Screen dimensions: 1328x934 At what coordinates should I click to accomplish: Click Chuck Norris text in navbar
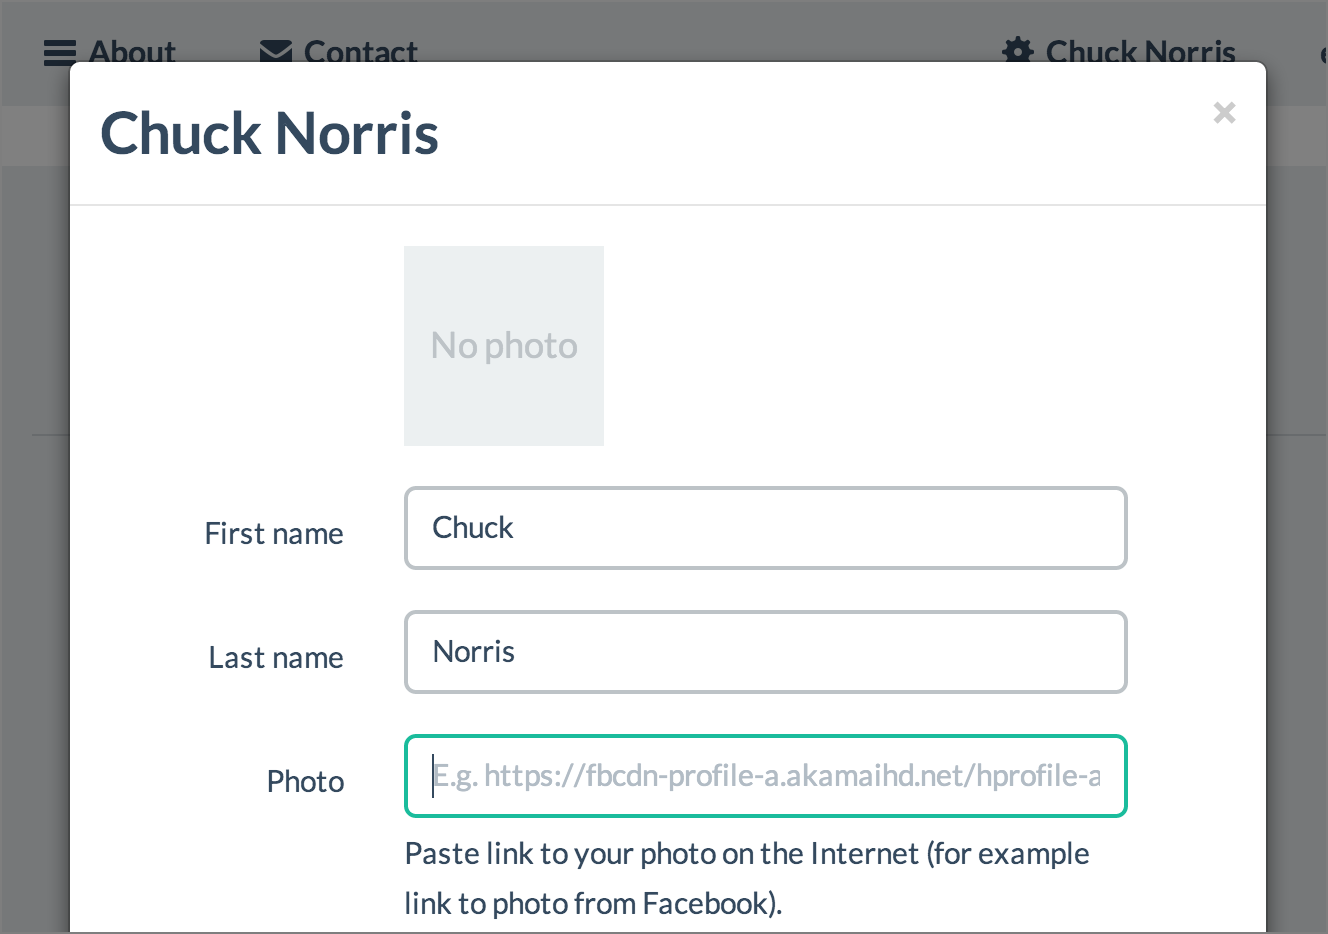tap(1140, 50)
